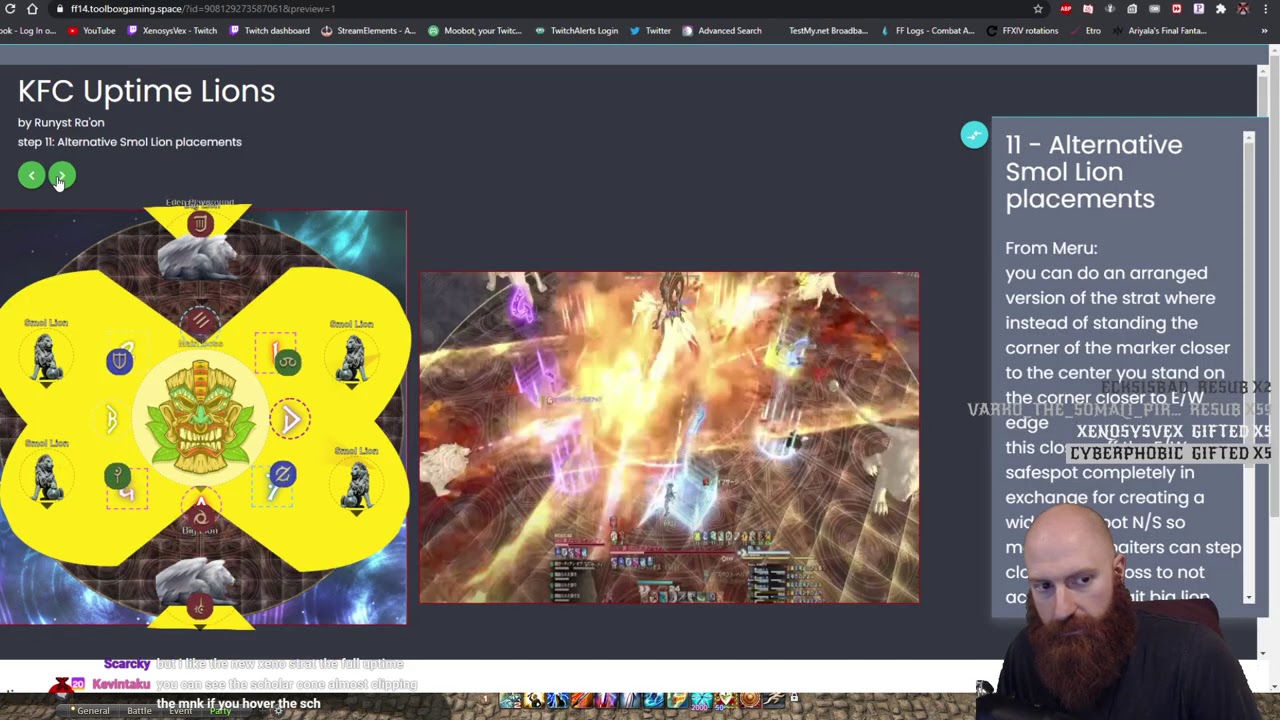
Task: Select Battle chat tab in game
Action: [139, 711]
